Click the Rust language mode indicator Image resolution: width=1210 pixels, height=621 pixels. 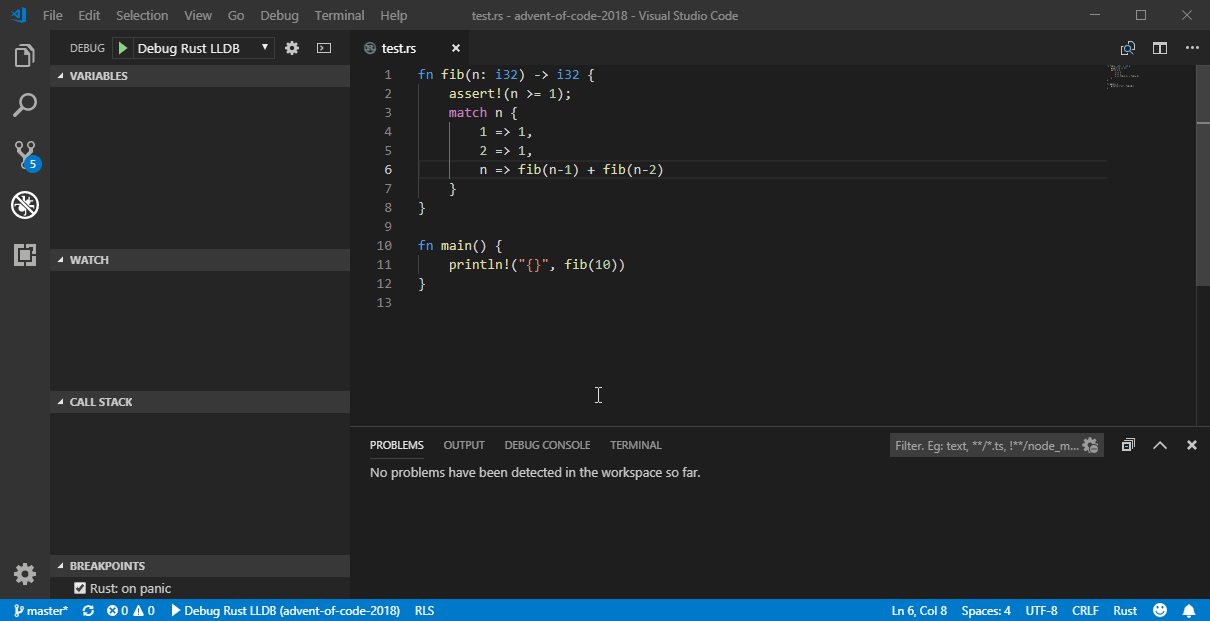tap(1125, 610)
